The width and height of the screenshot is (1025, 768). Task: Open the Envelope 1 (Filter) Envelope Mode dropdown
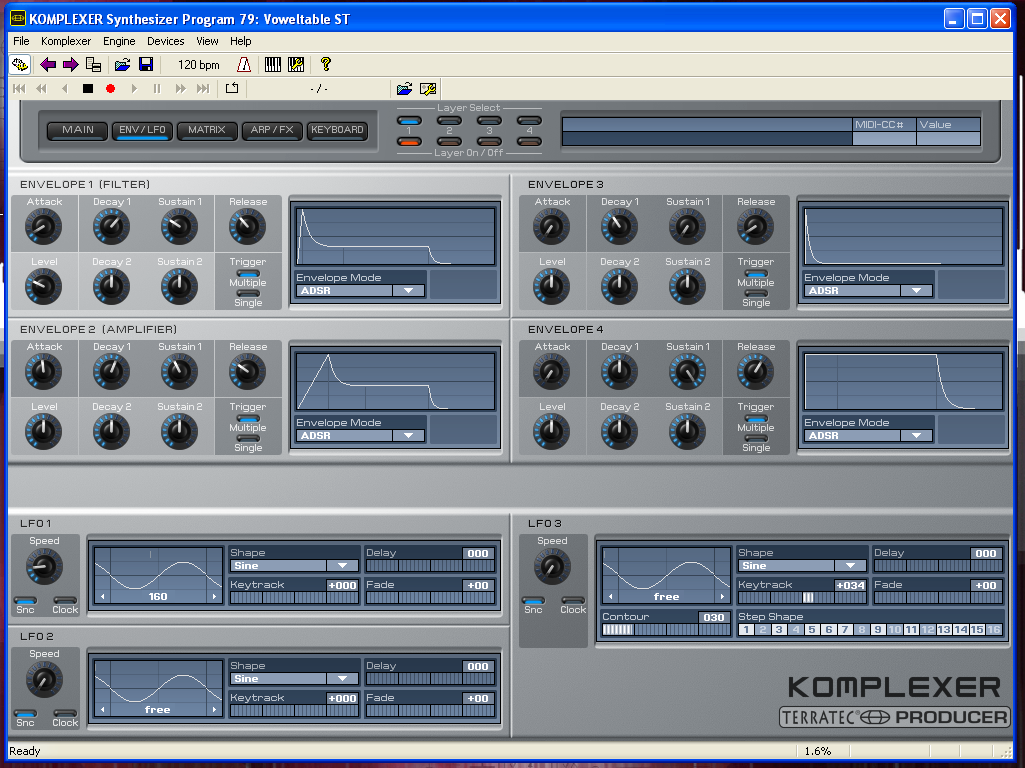click(x=360, y=291)
